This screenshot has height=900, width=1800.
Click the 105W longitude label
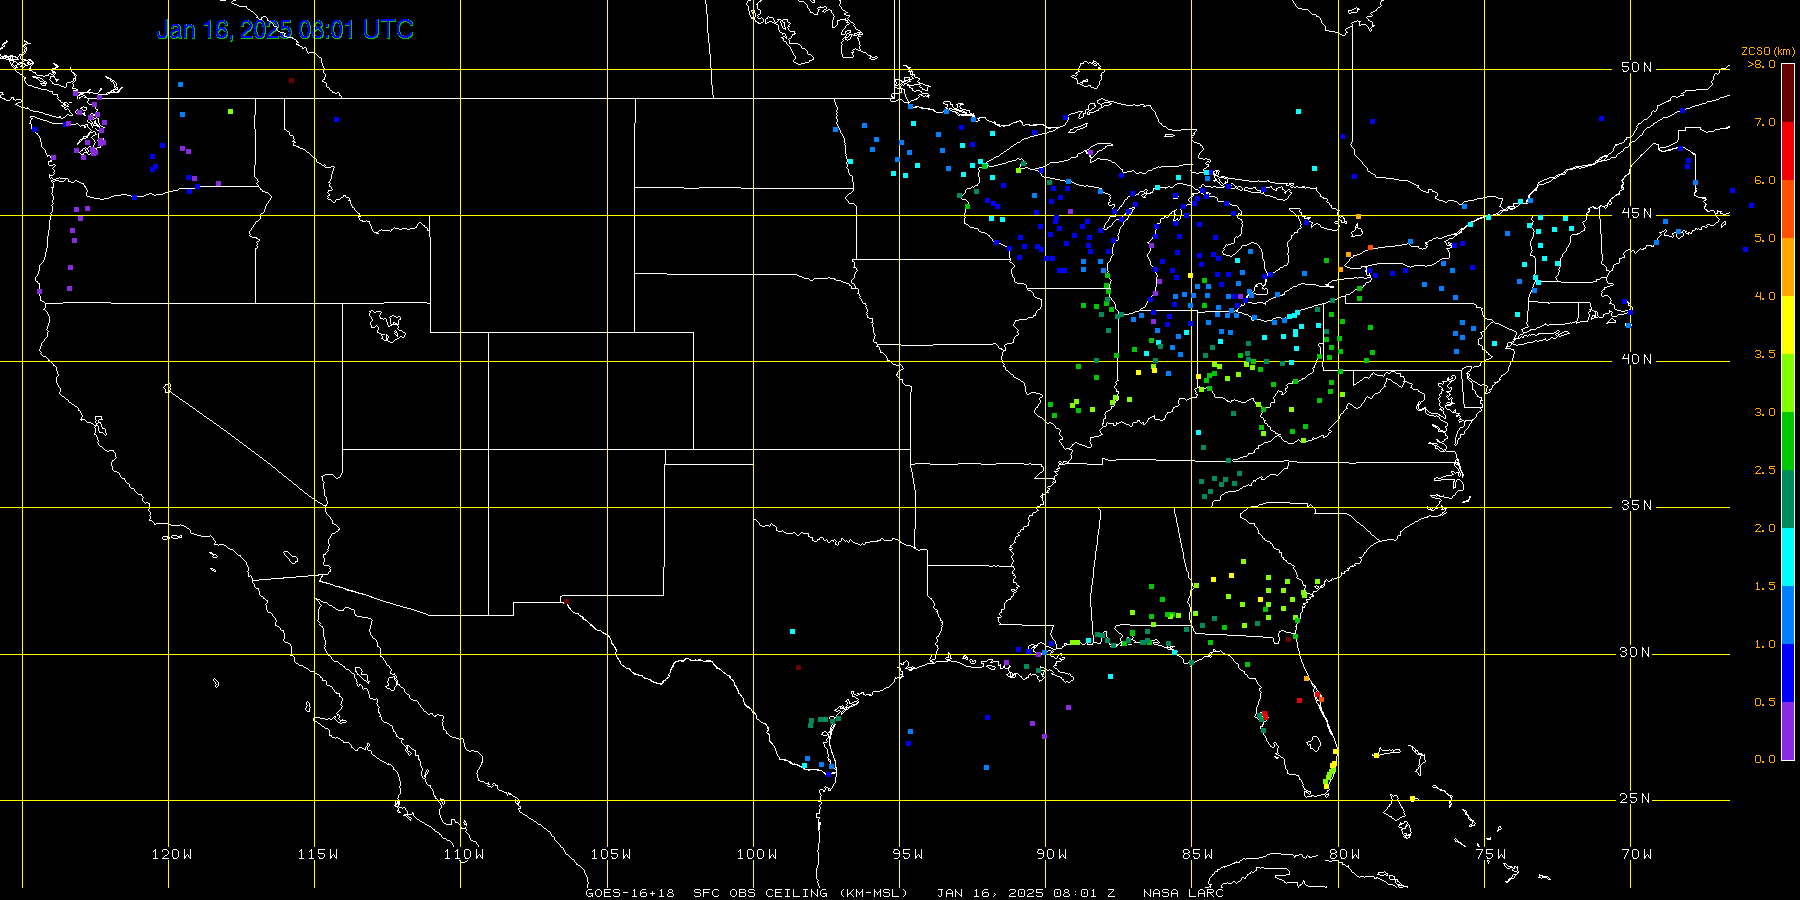(610, 854)
